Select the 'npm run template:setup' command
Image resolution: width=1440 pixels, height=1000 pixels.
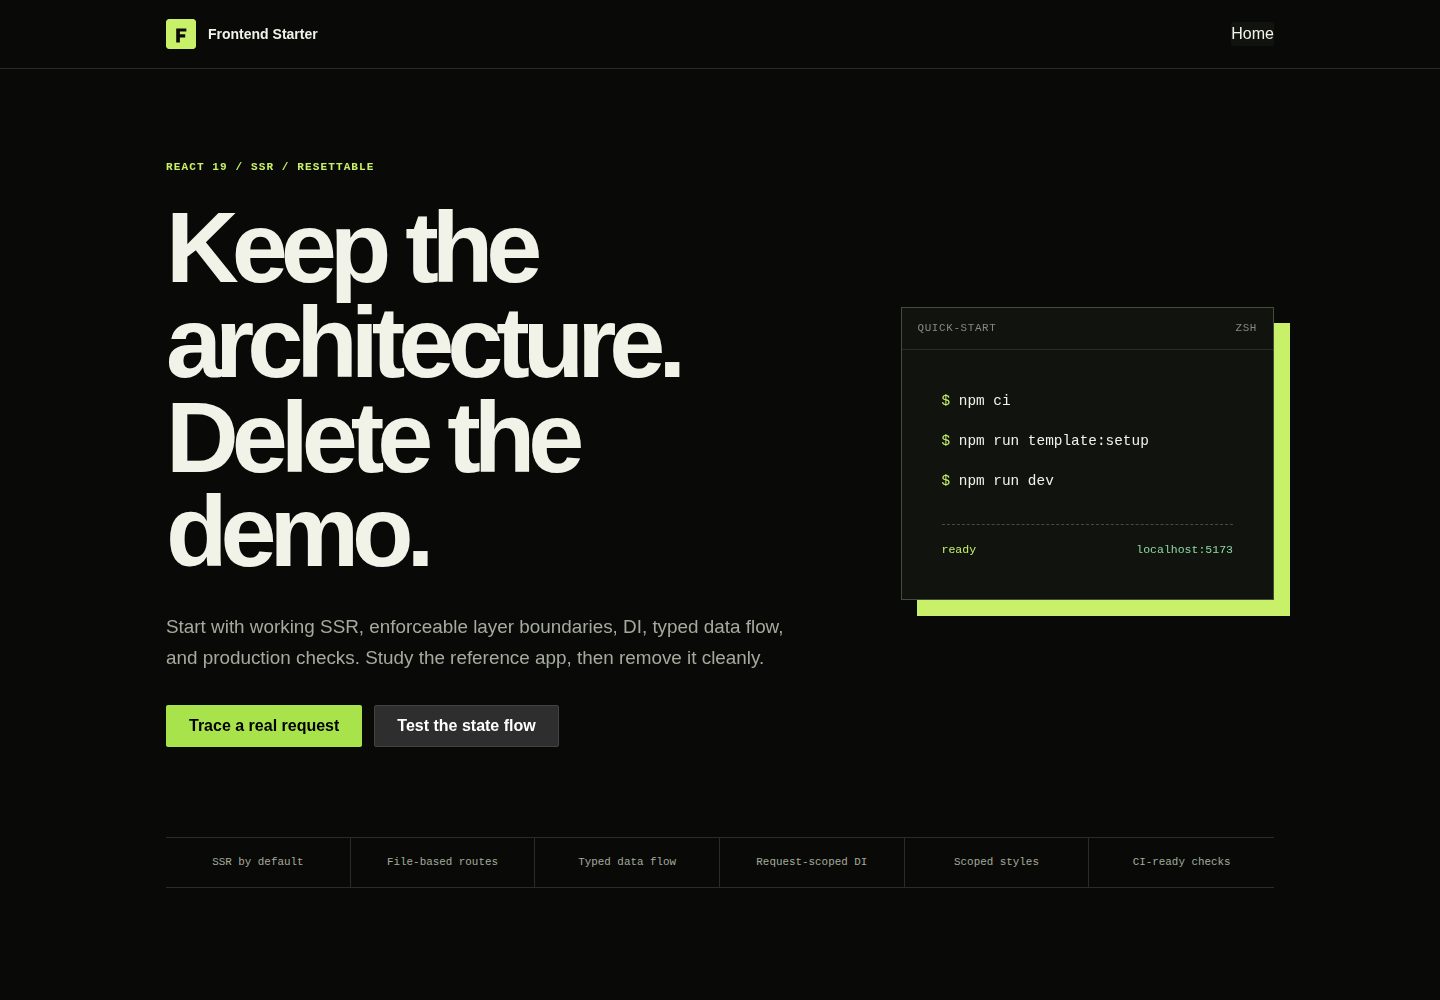(x=1045, y=441)
